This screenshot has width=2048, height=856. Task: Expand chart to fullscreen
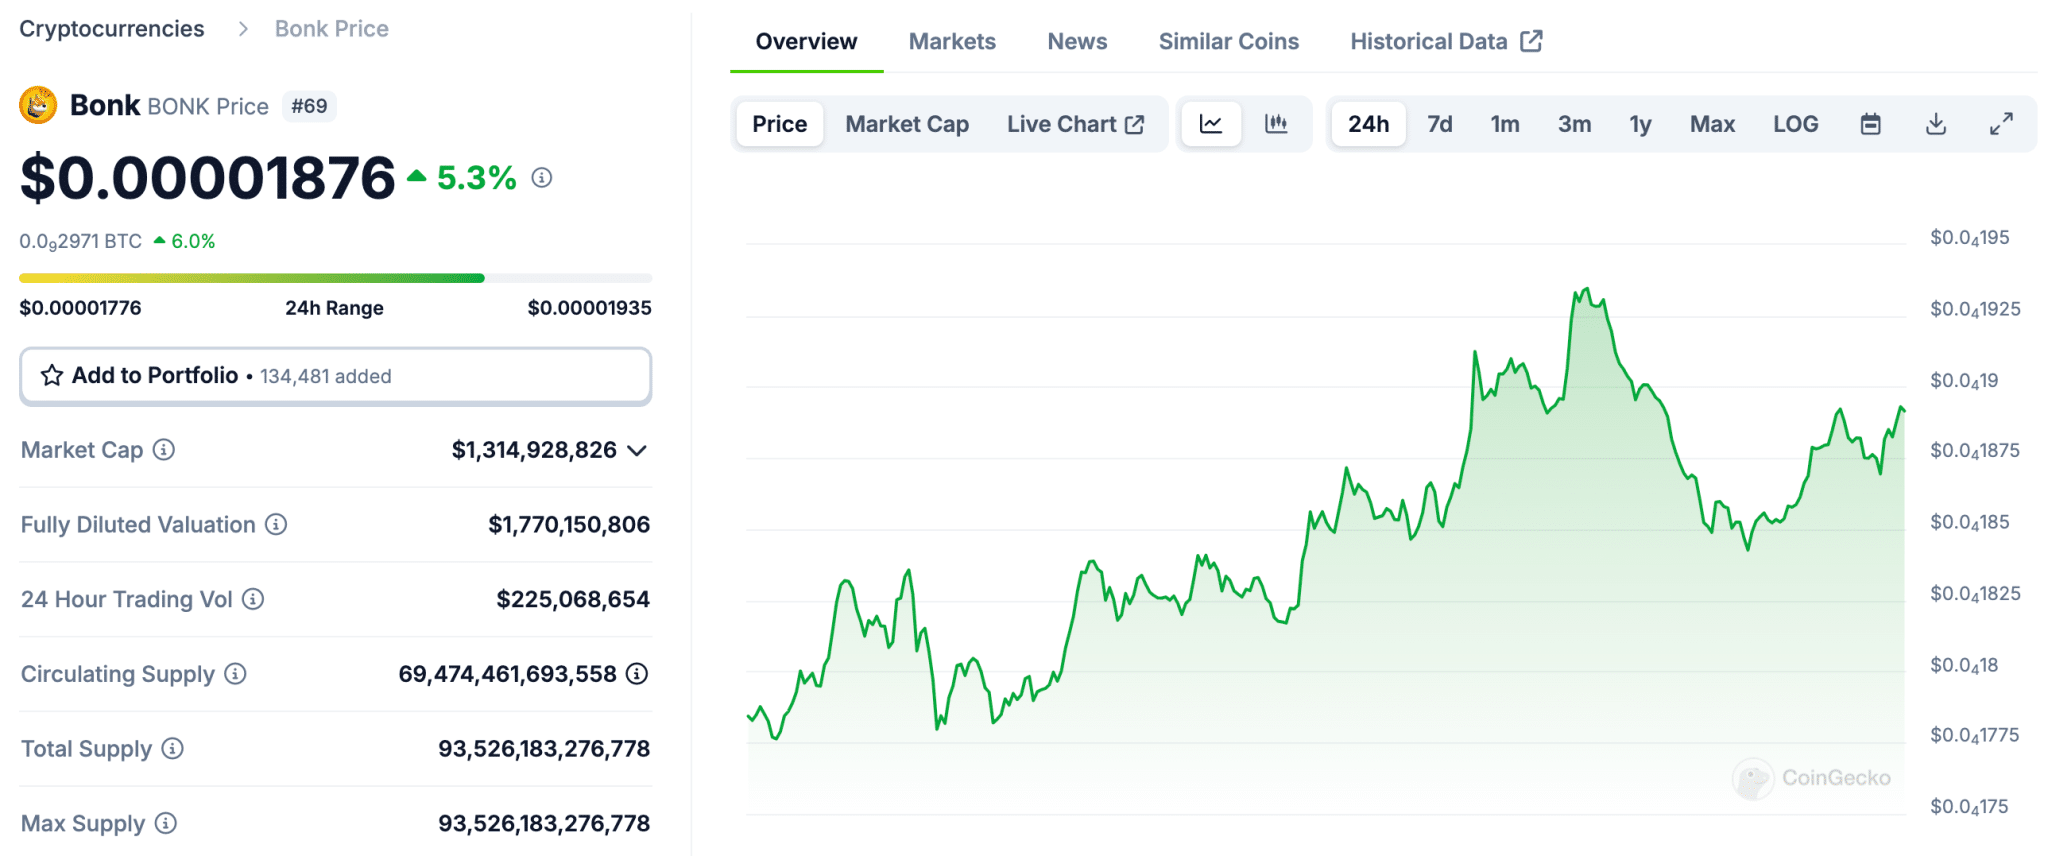(x=2001, y=124)
